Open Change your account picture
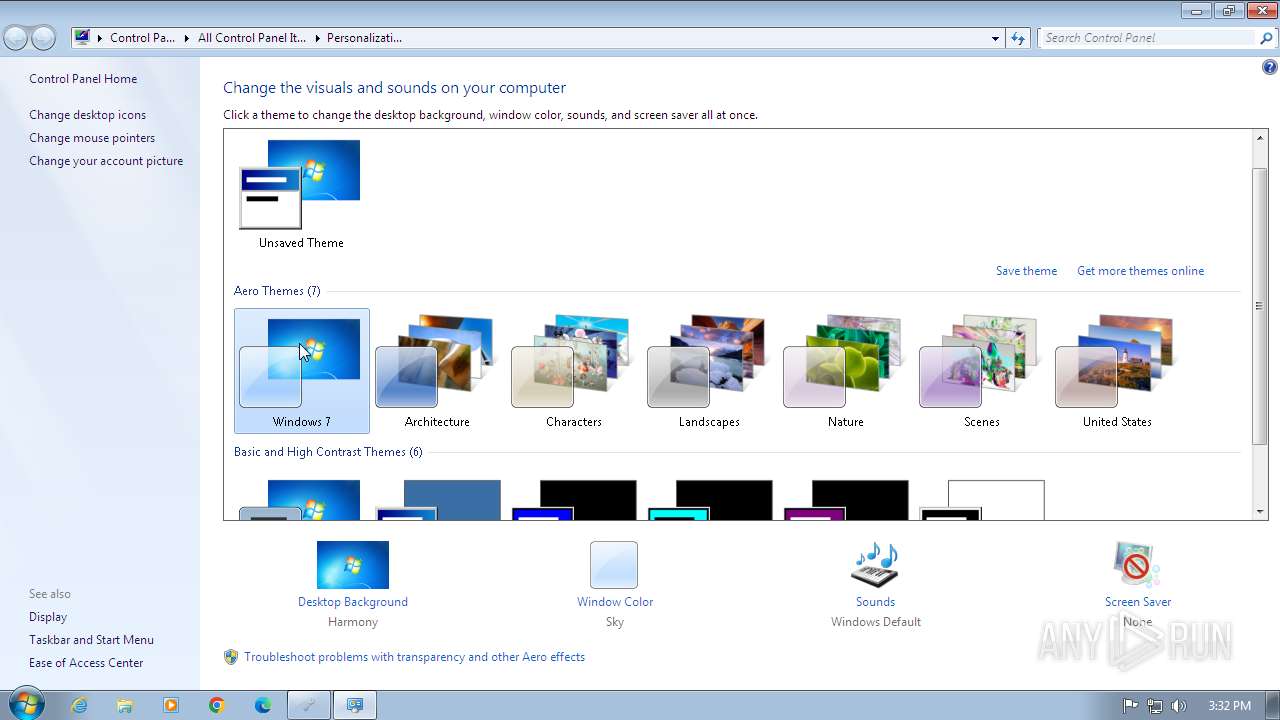Screen dimensions: 1280x720 point(106,161)
